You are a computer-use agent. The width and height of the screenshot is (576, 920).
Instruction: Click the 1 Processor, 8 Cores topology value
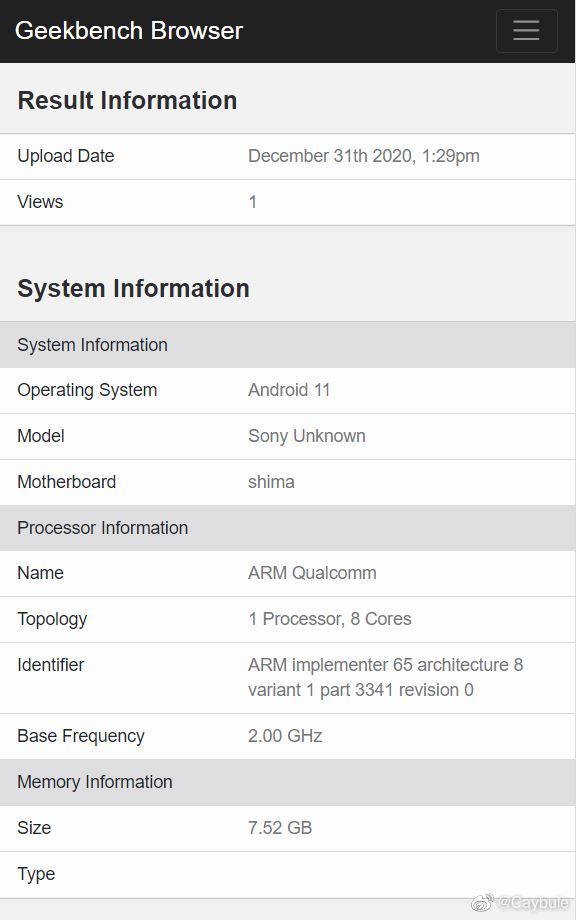(330, 619)
